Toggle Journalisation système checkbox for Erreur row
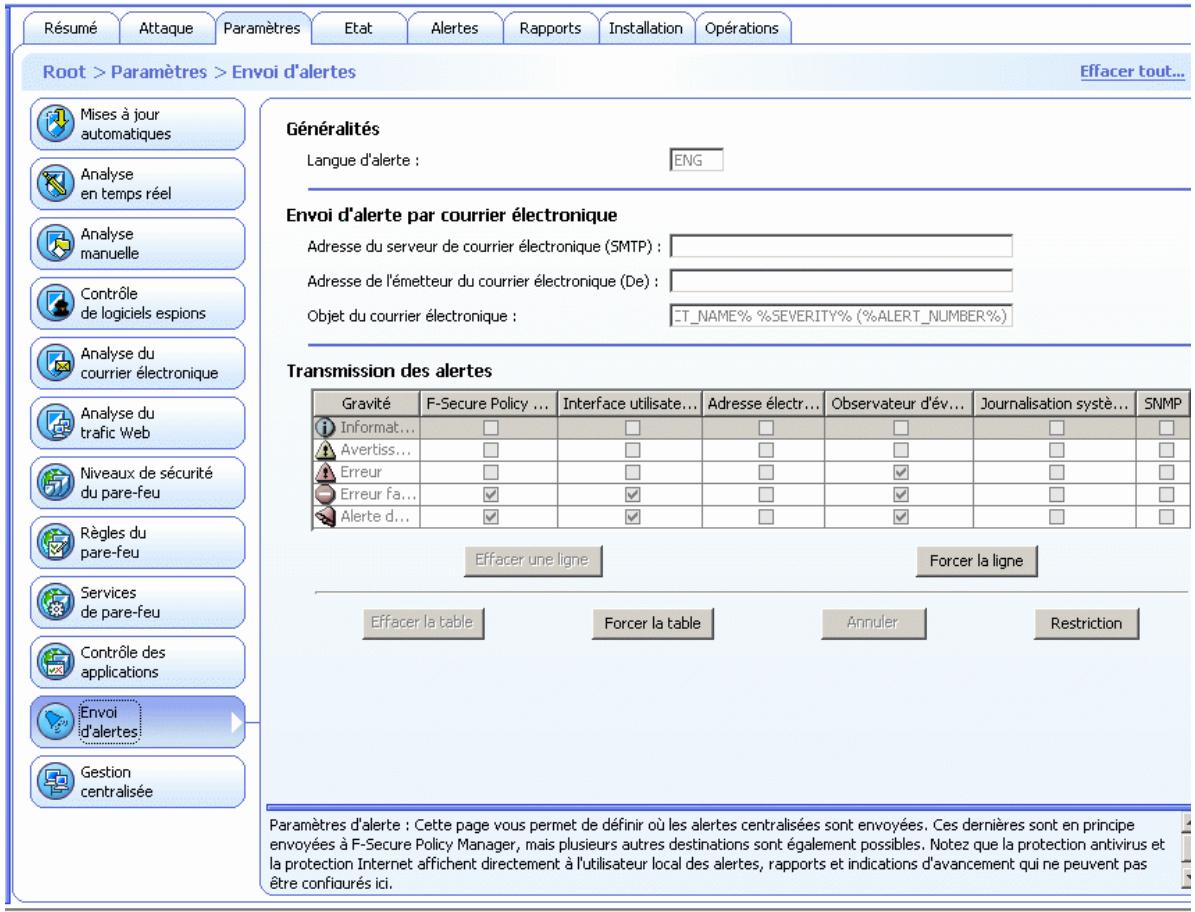This screenshot has width=1195, height=912. coord(1056,472)
